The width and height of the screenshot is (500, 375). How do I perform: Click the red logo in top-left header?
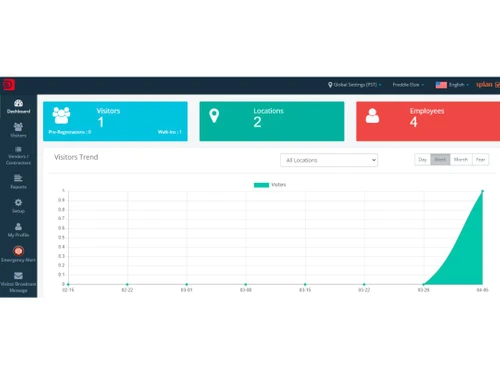9,85
